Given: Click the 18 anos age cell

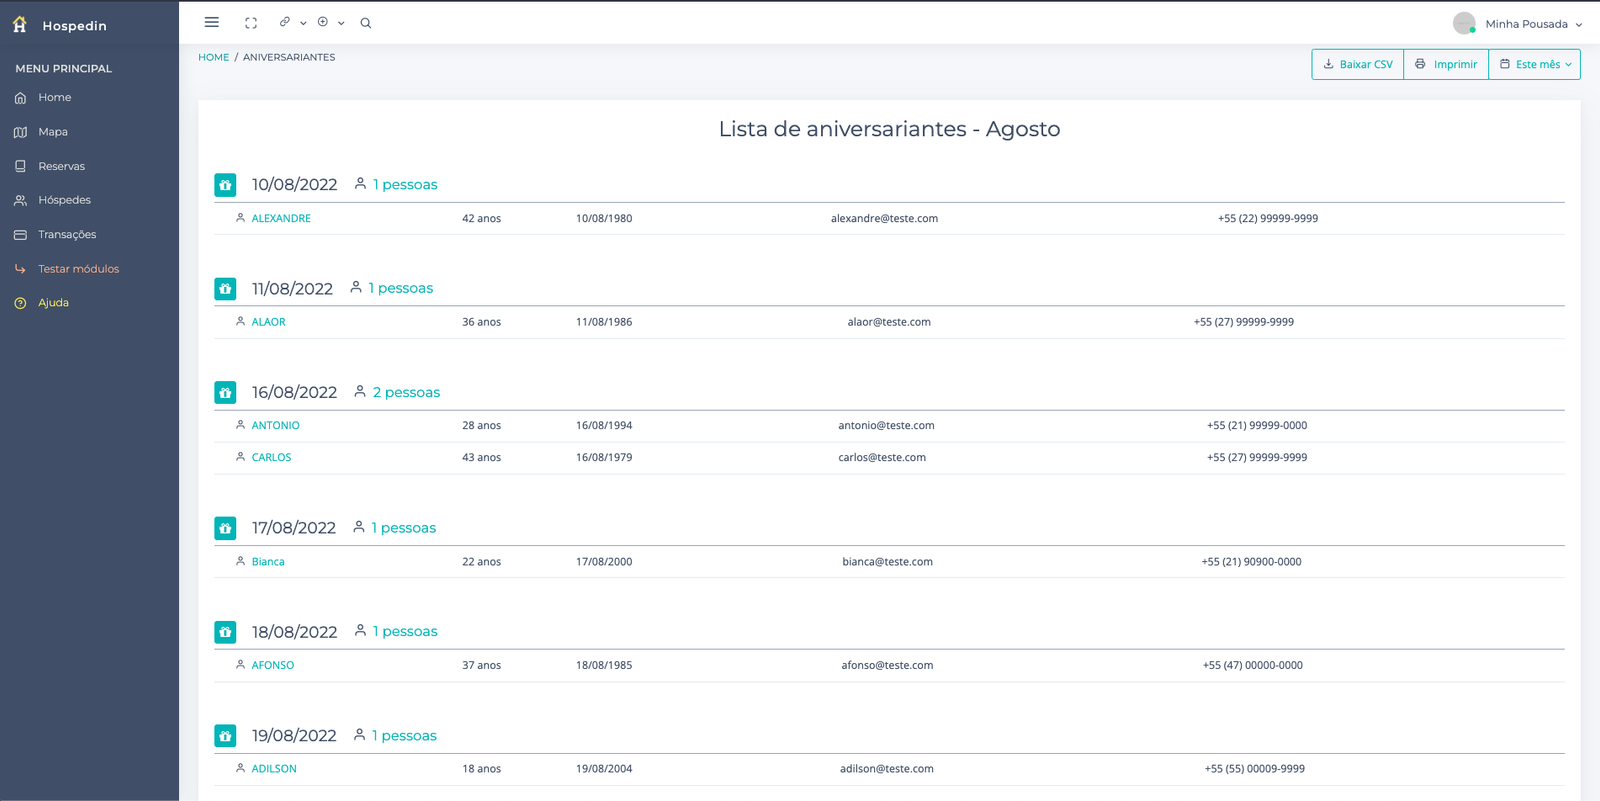Looking at the screenshot, I should [481, 769].
